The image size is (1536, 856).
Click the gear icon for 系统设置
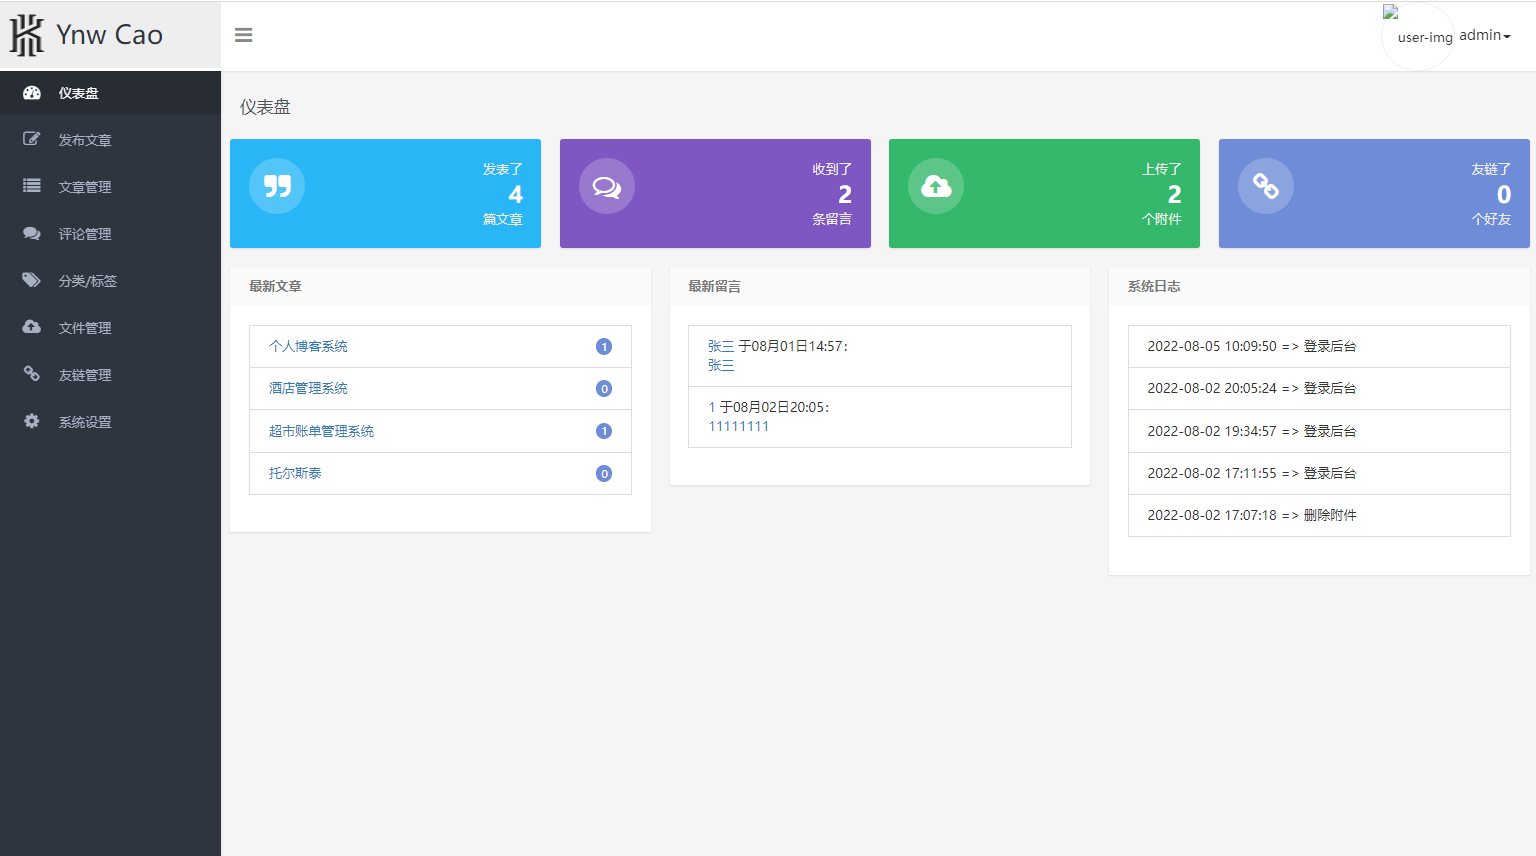pos(32,421)
